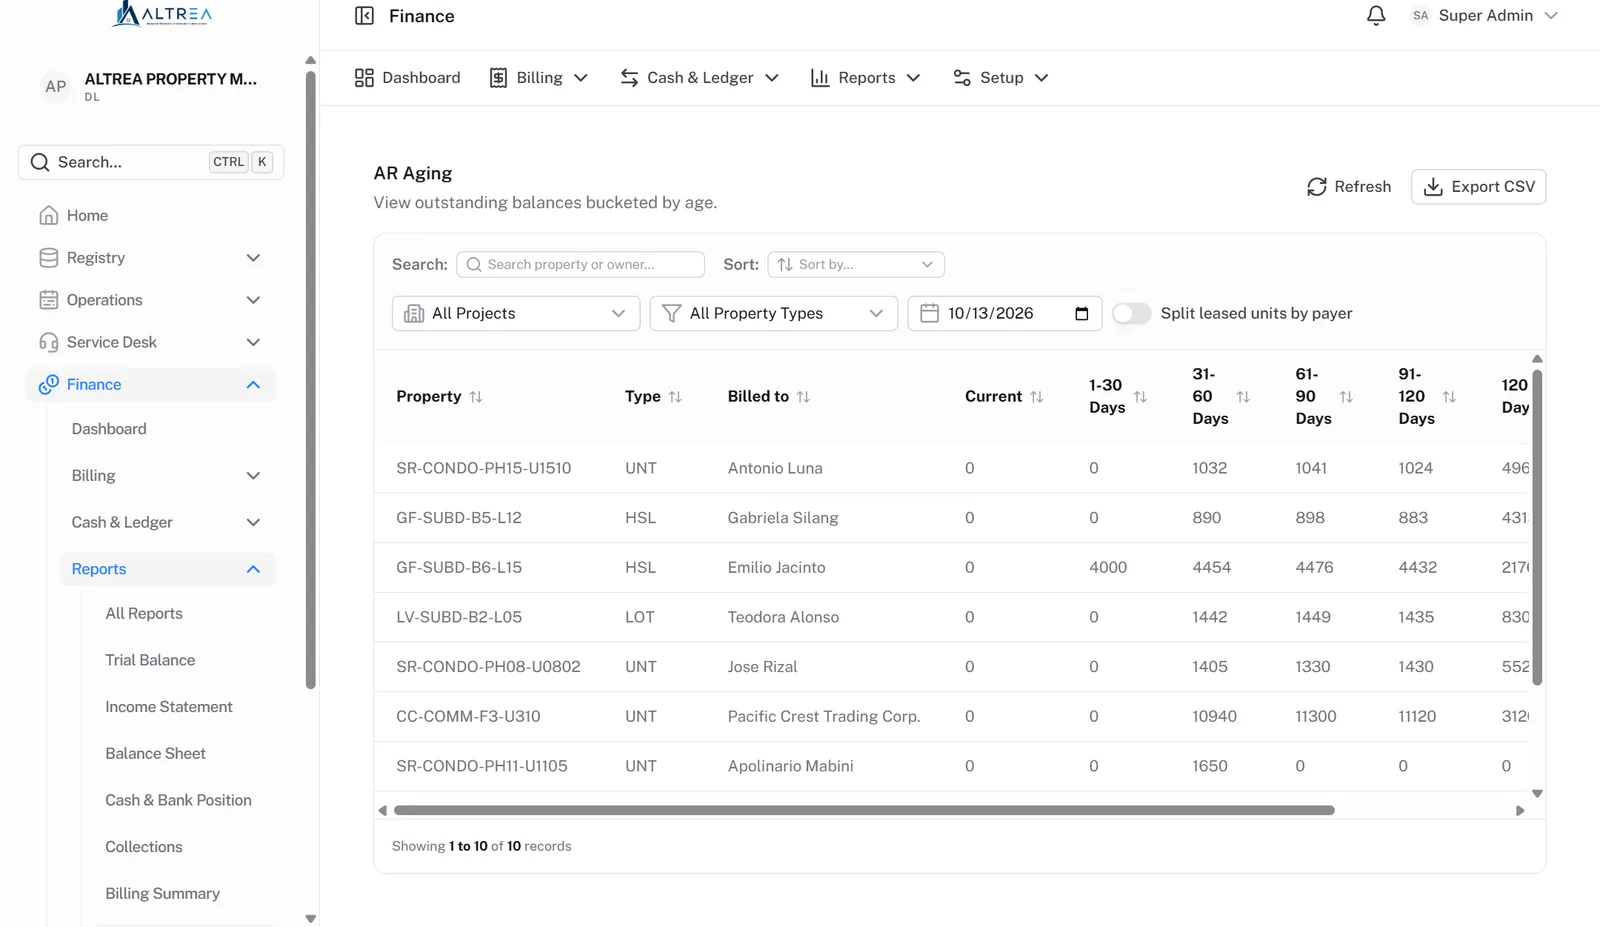Click the Refresh circular arrows icon
1600x927 pixels.
(1317, 187)
